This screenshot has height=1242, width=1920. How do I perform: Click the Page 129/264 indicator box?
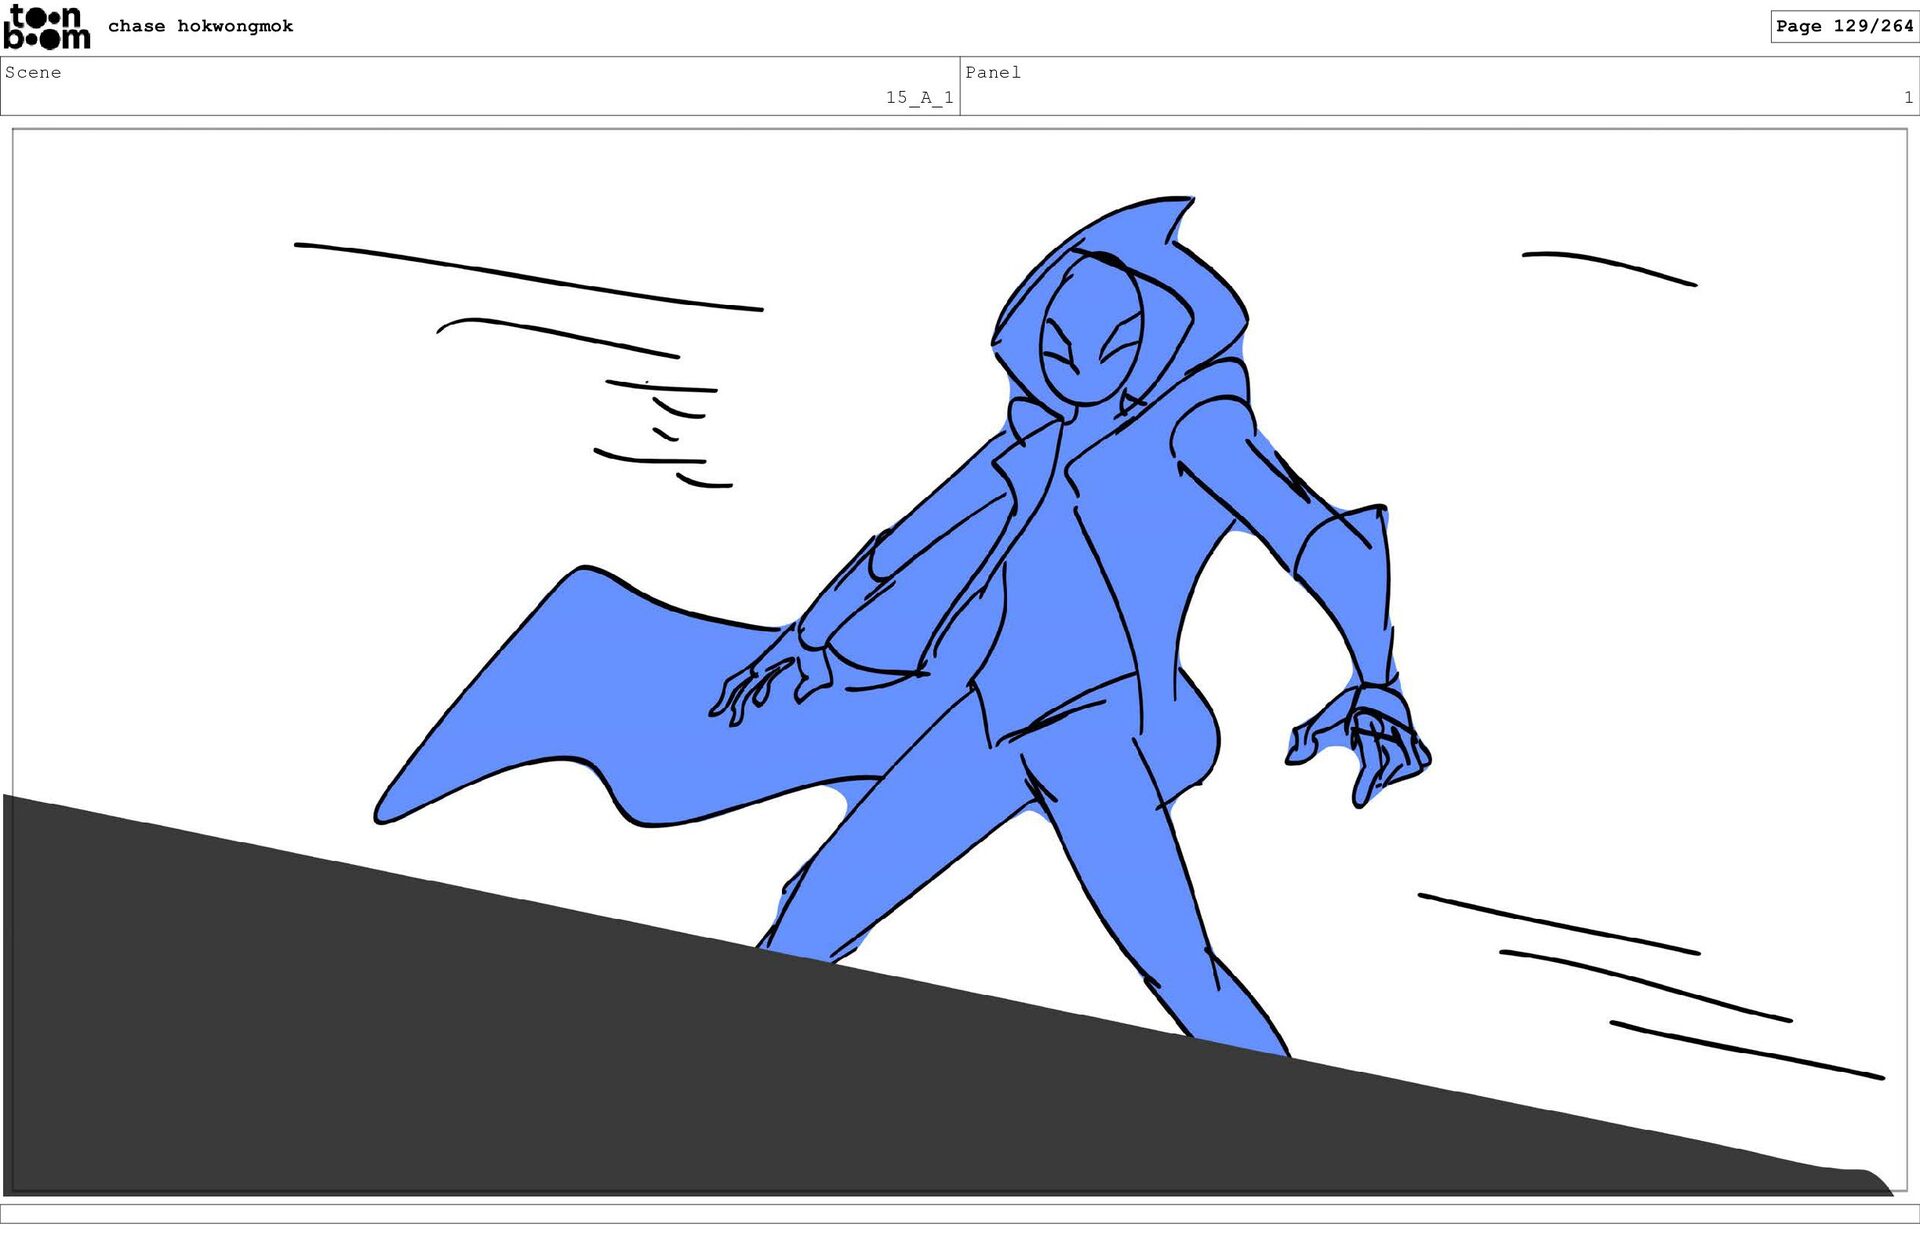pyautogui.click(x=1843, y=26)
